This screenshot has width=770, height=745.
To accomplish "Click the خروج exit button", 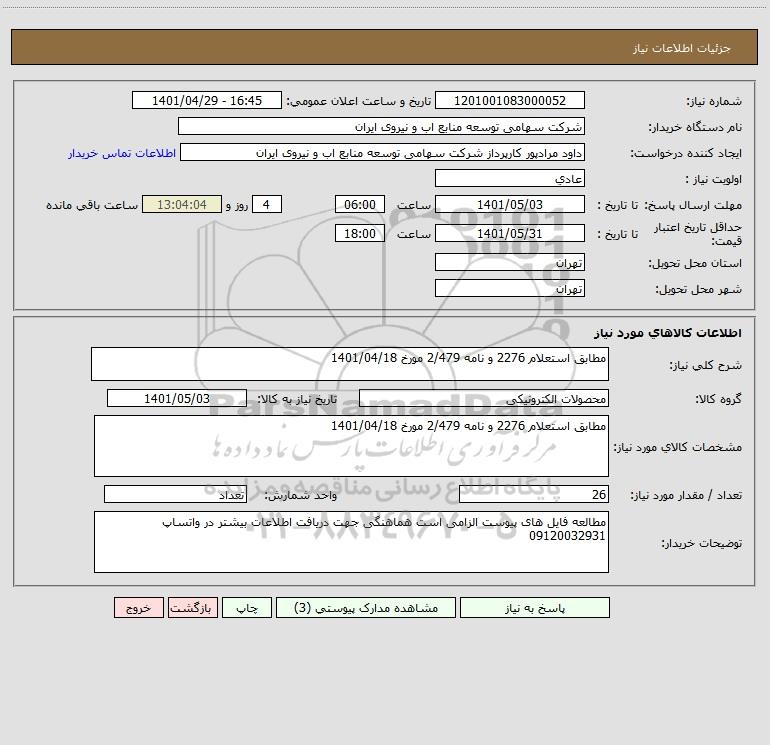I will pos(138,607).
